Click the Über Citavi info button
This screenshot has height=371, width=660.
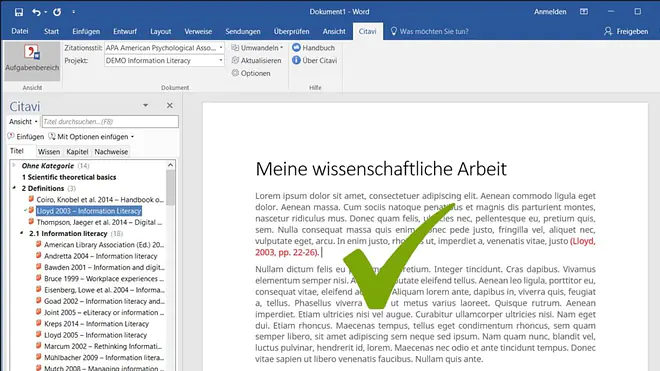point(314,61)
